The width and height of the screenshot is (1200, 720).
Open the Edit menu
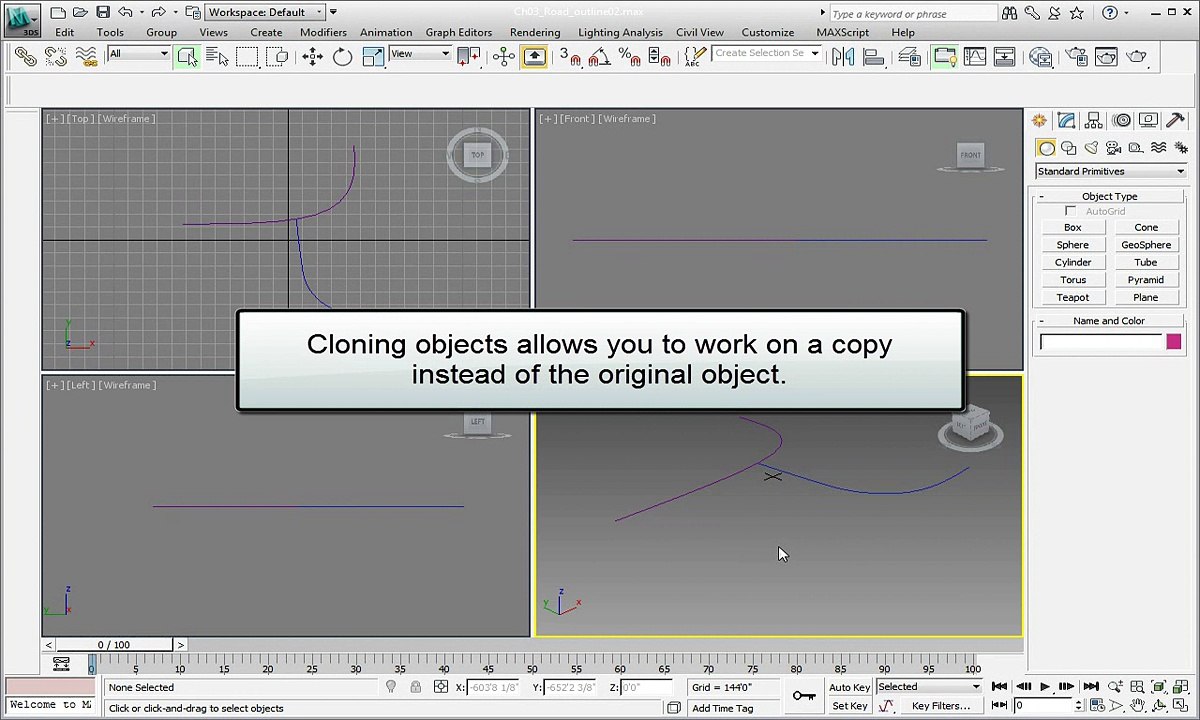(64, 32)
